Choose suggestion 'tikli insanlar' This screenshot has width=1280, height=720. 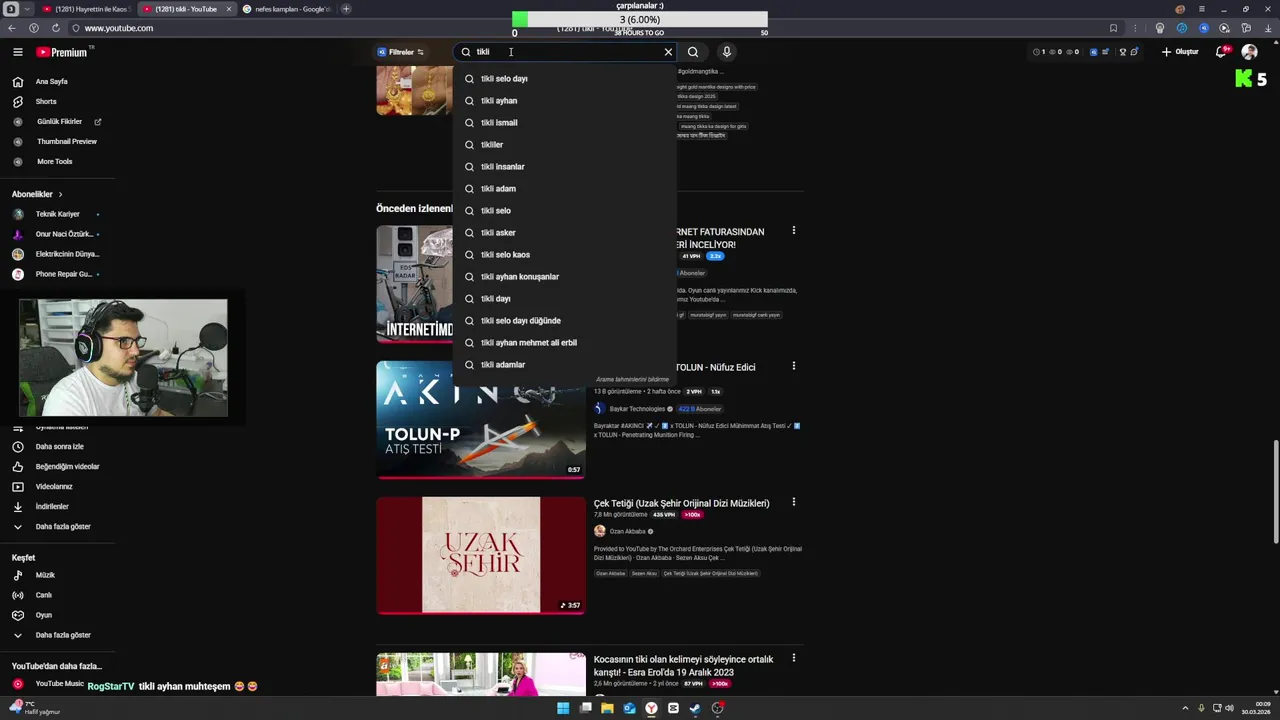click(x=565, y=167)
